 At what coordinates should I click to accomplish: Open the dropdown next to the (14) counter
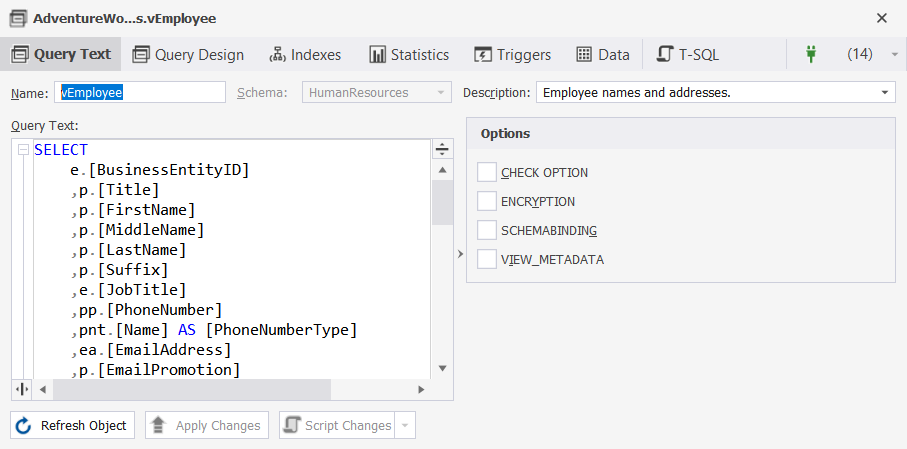tap(894, 54)
